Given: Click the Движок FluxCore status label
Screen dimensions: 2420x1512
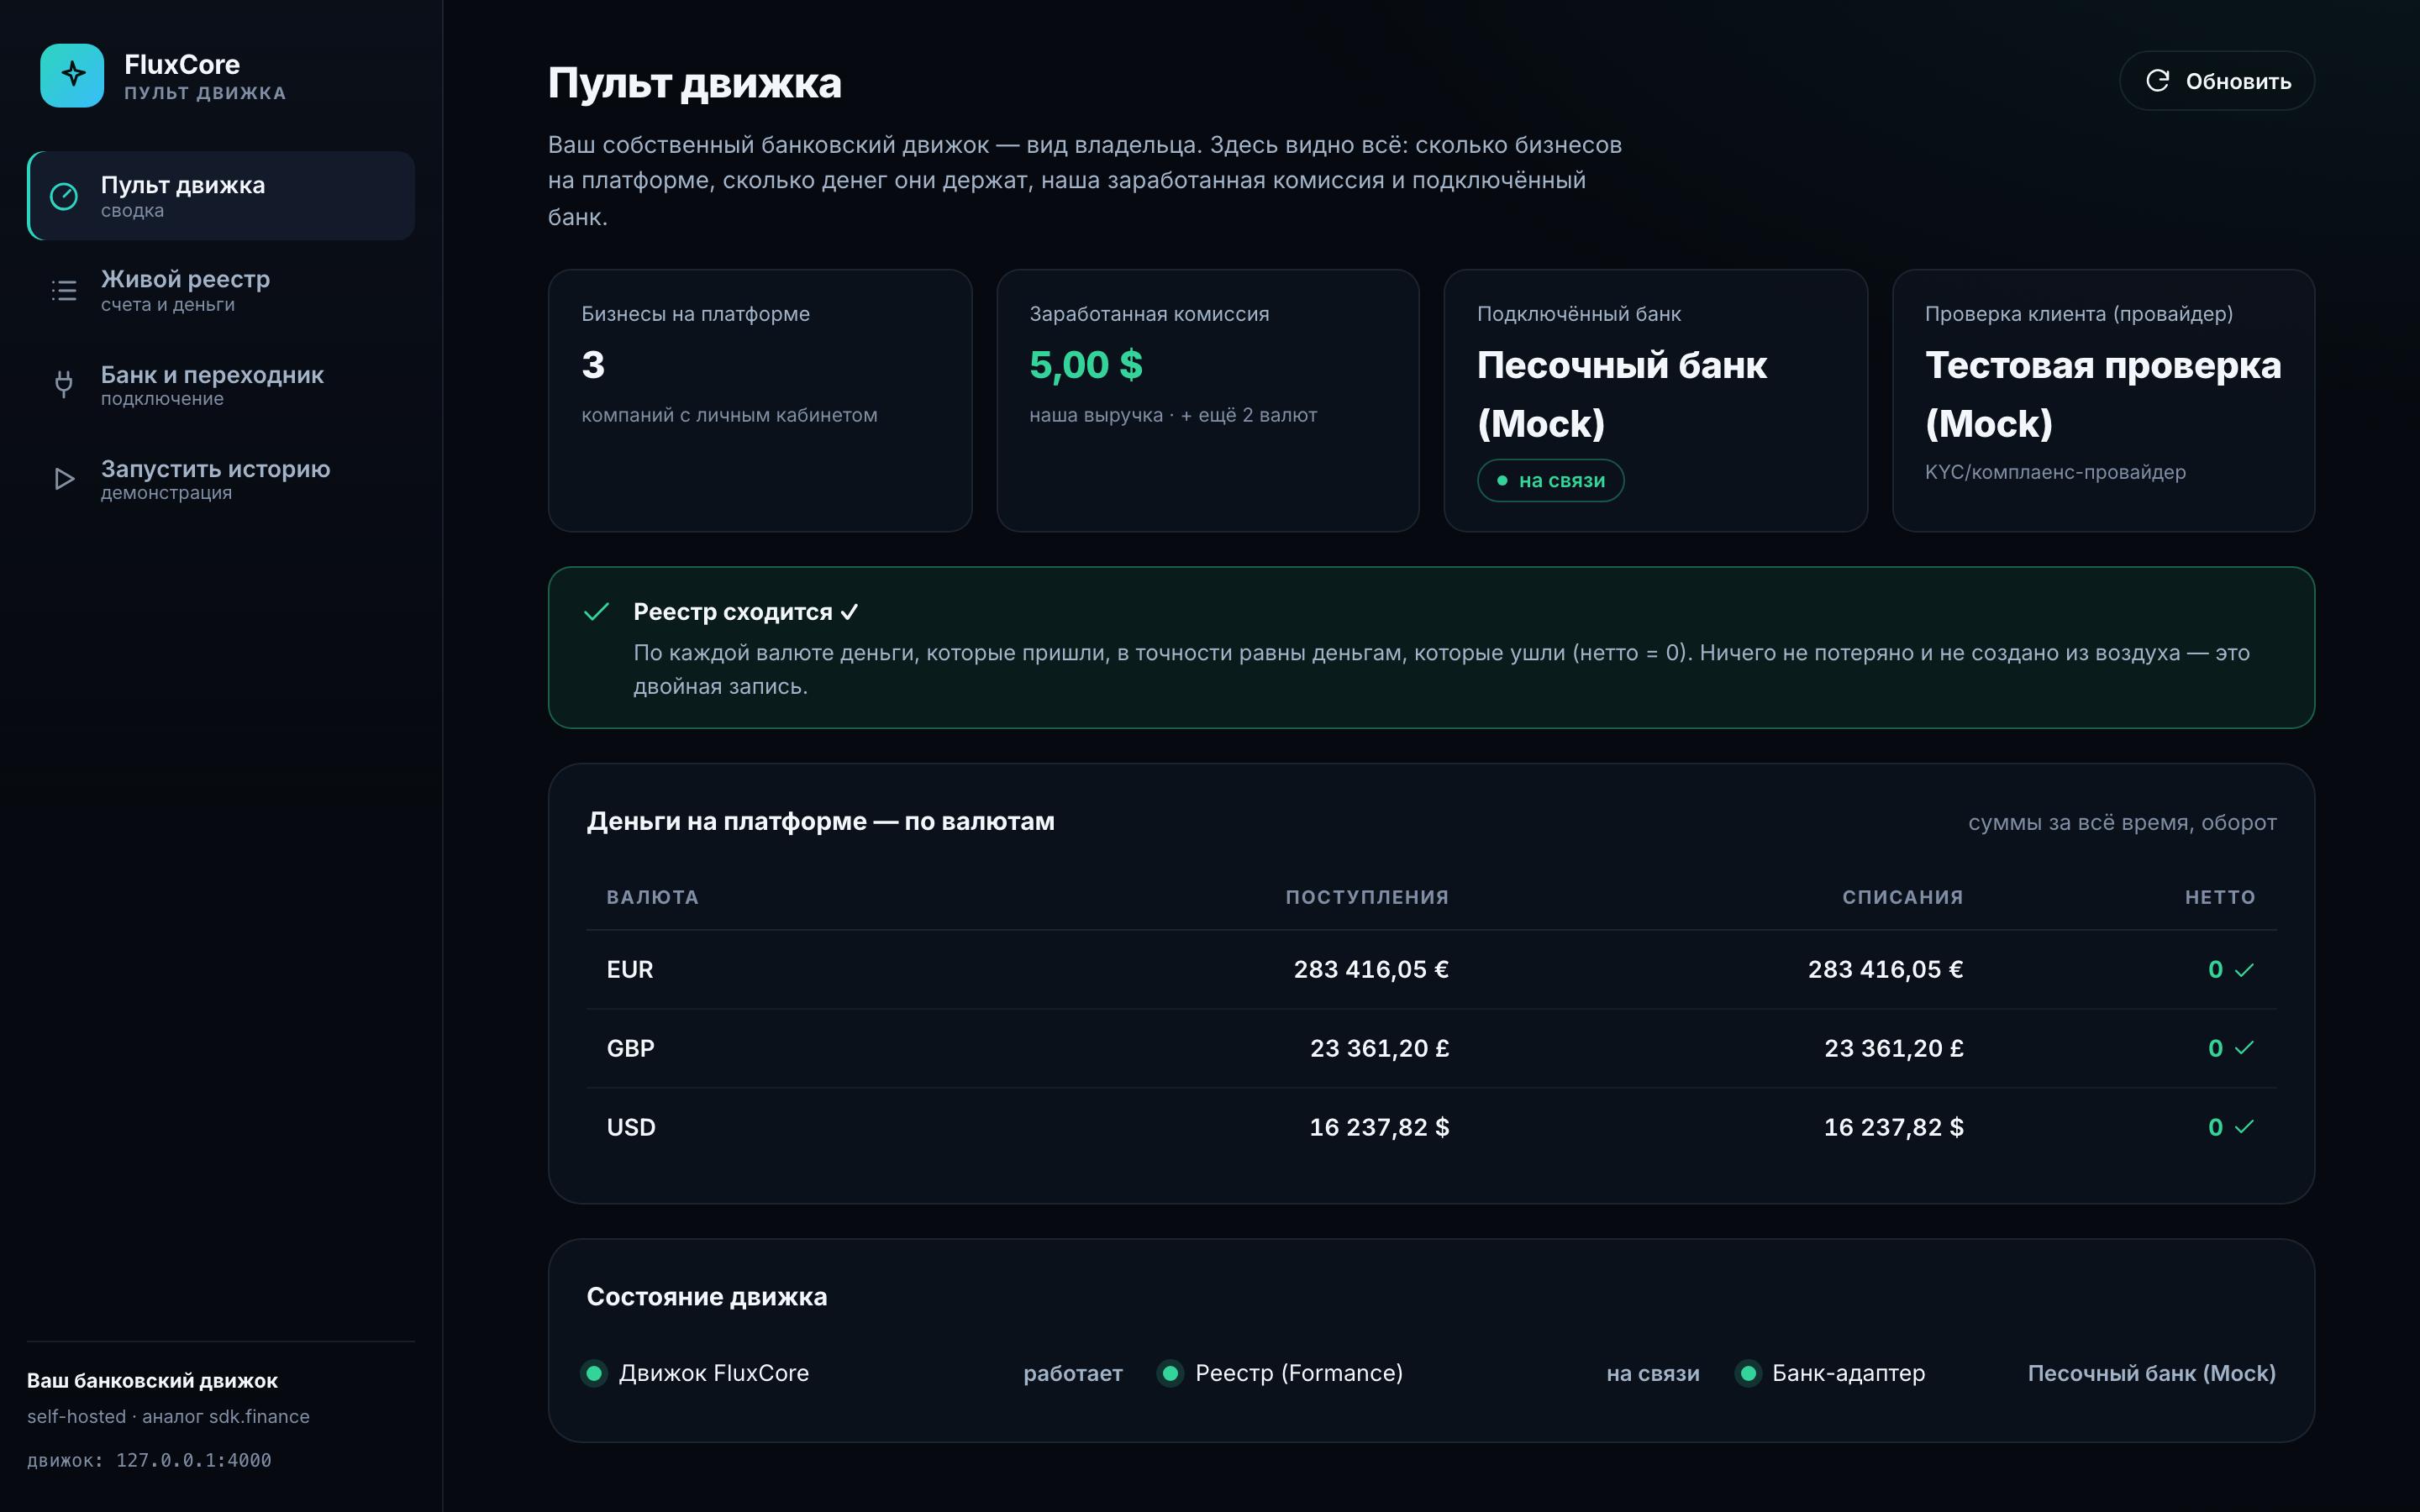Looking at the screenshot, I should click(x=714, y=1373).
